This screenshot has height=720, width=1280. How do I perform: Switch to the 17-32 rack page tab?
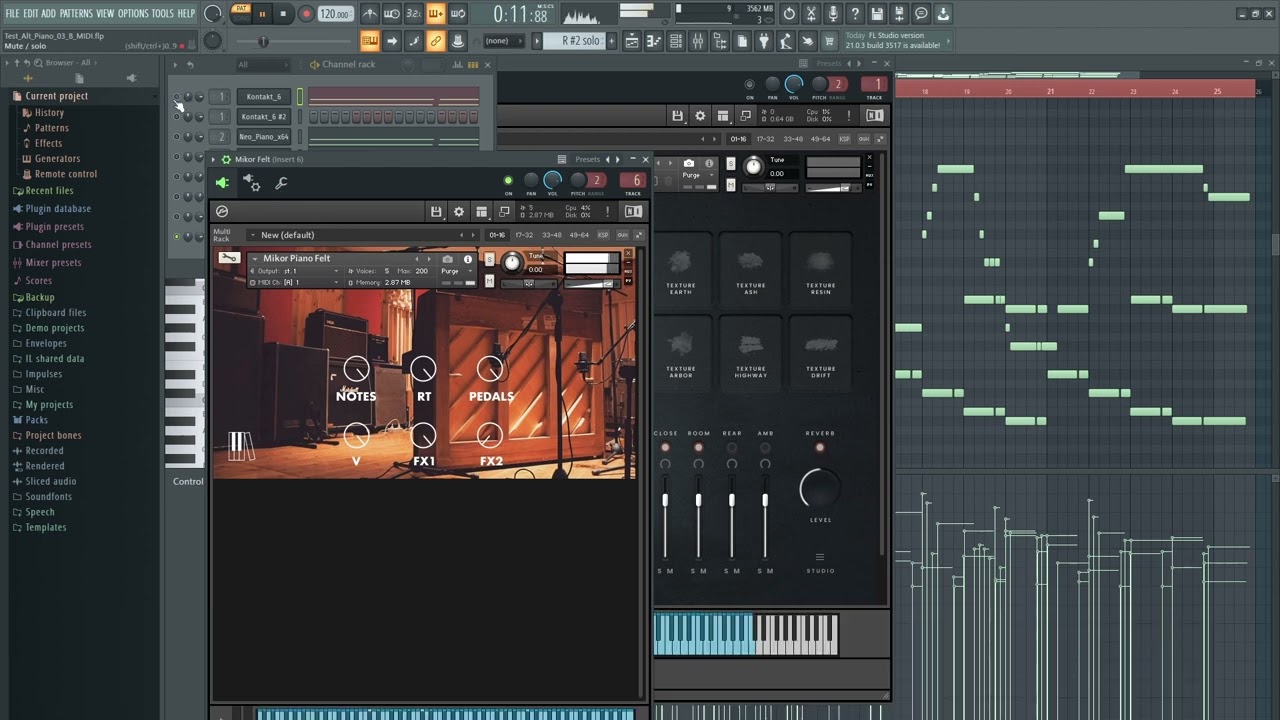[x=524, y=235]
